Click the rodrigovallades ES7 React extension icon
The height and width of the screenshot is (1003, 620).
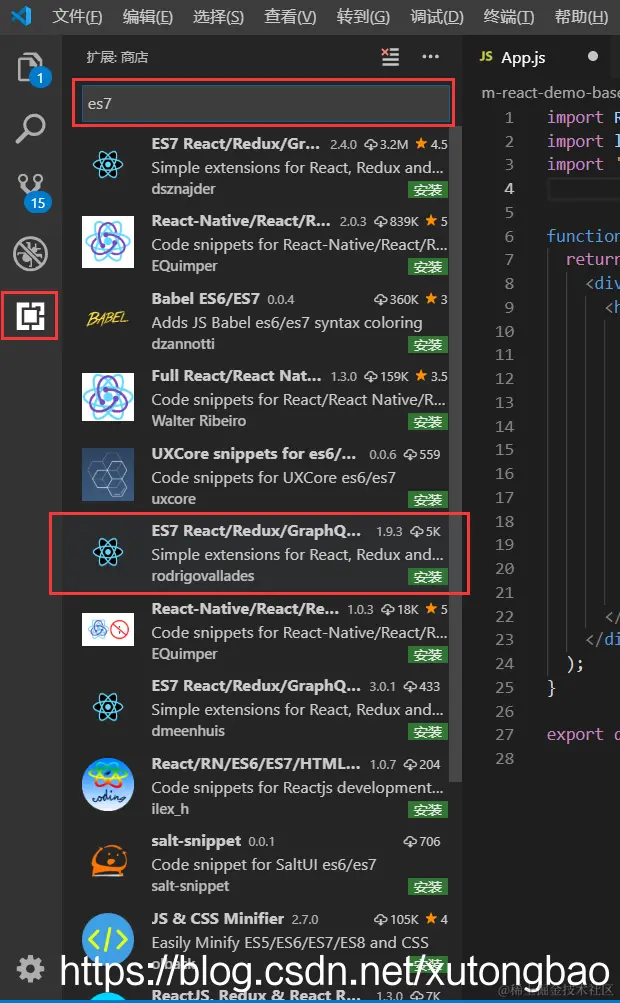[107, 551]
